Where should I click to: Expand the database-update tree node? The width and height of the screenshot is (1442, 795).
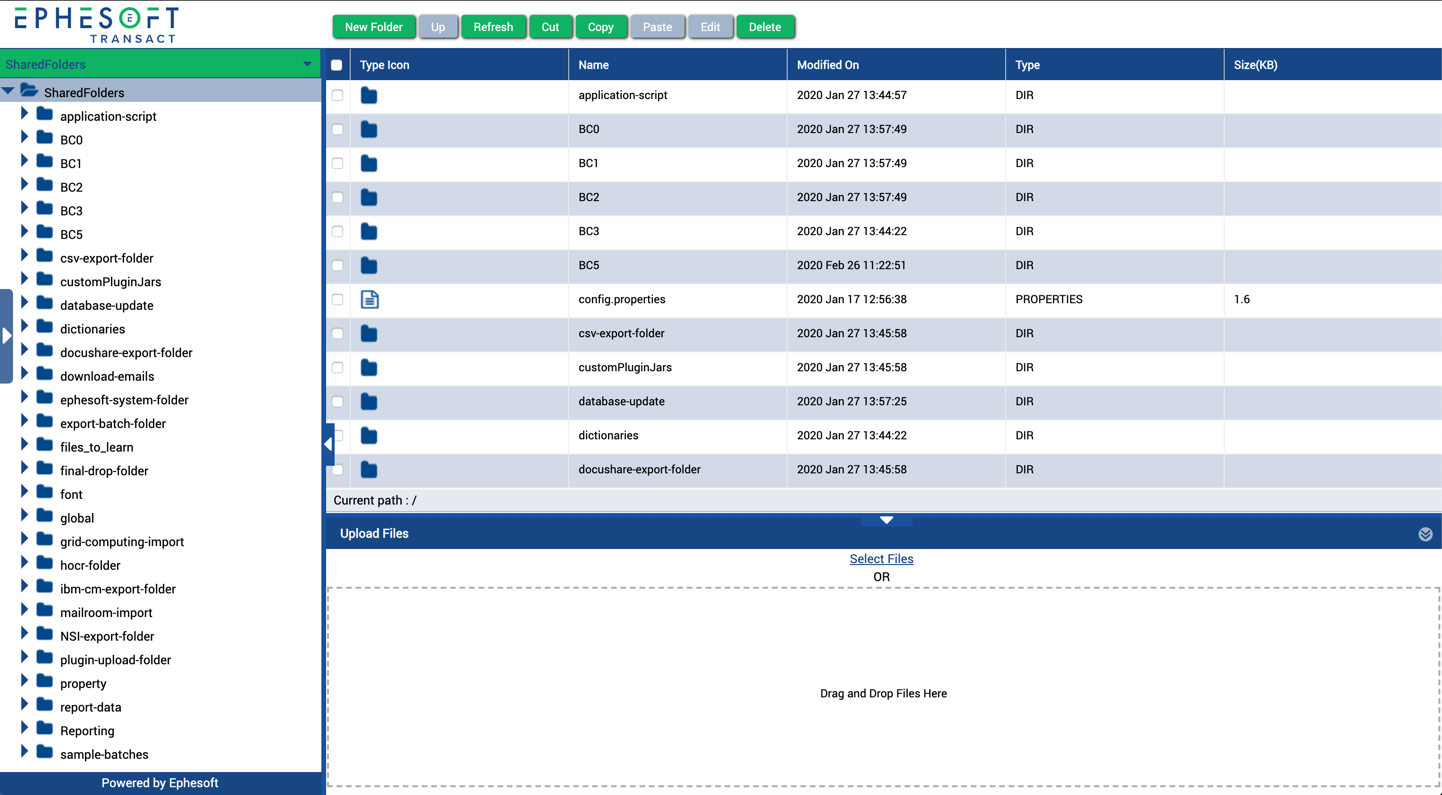(x=24, y=303)
